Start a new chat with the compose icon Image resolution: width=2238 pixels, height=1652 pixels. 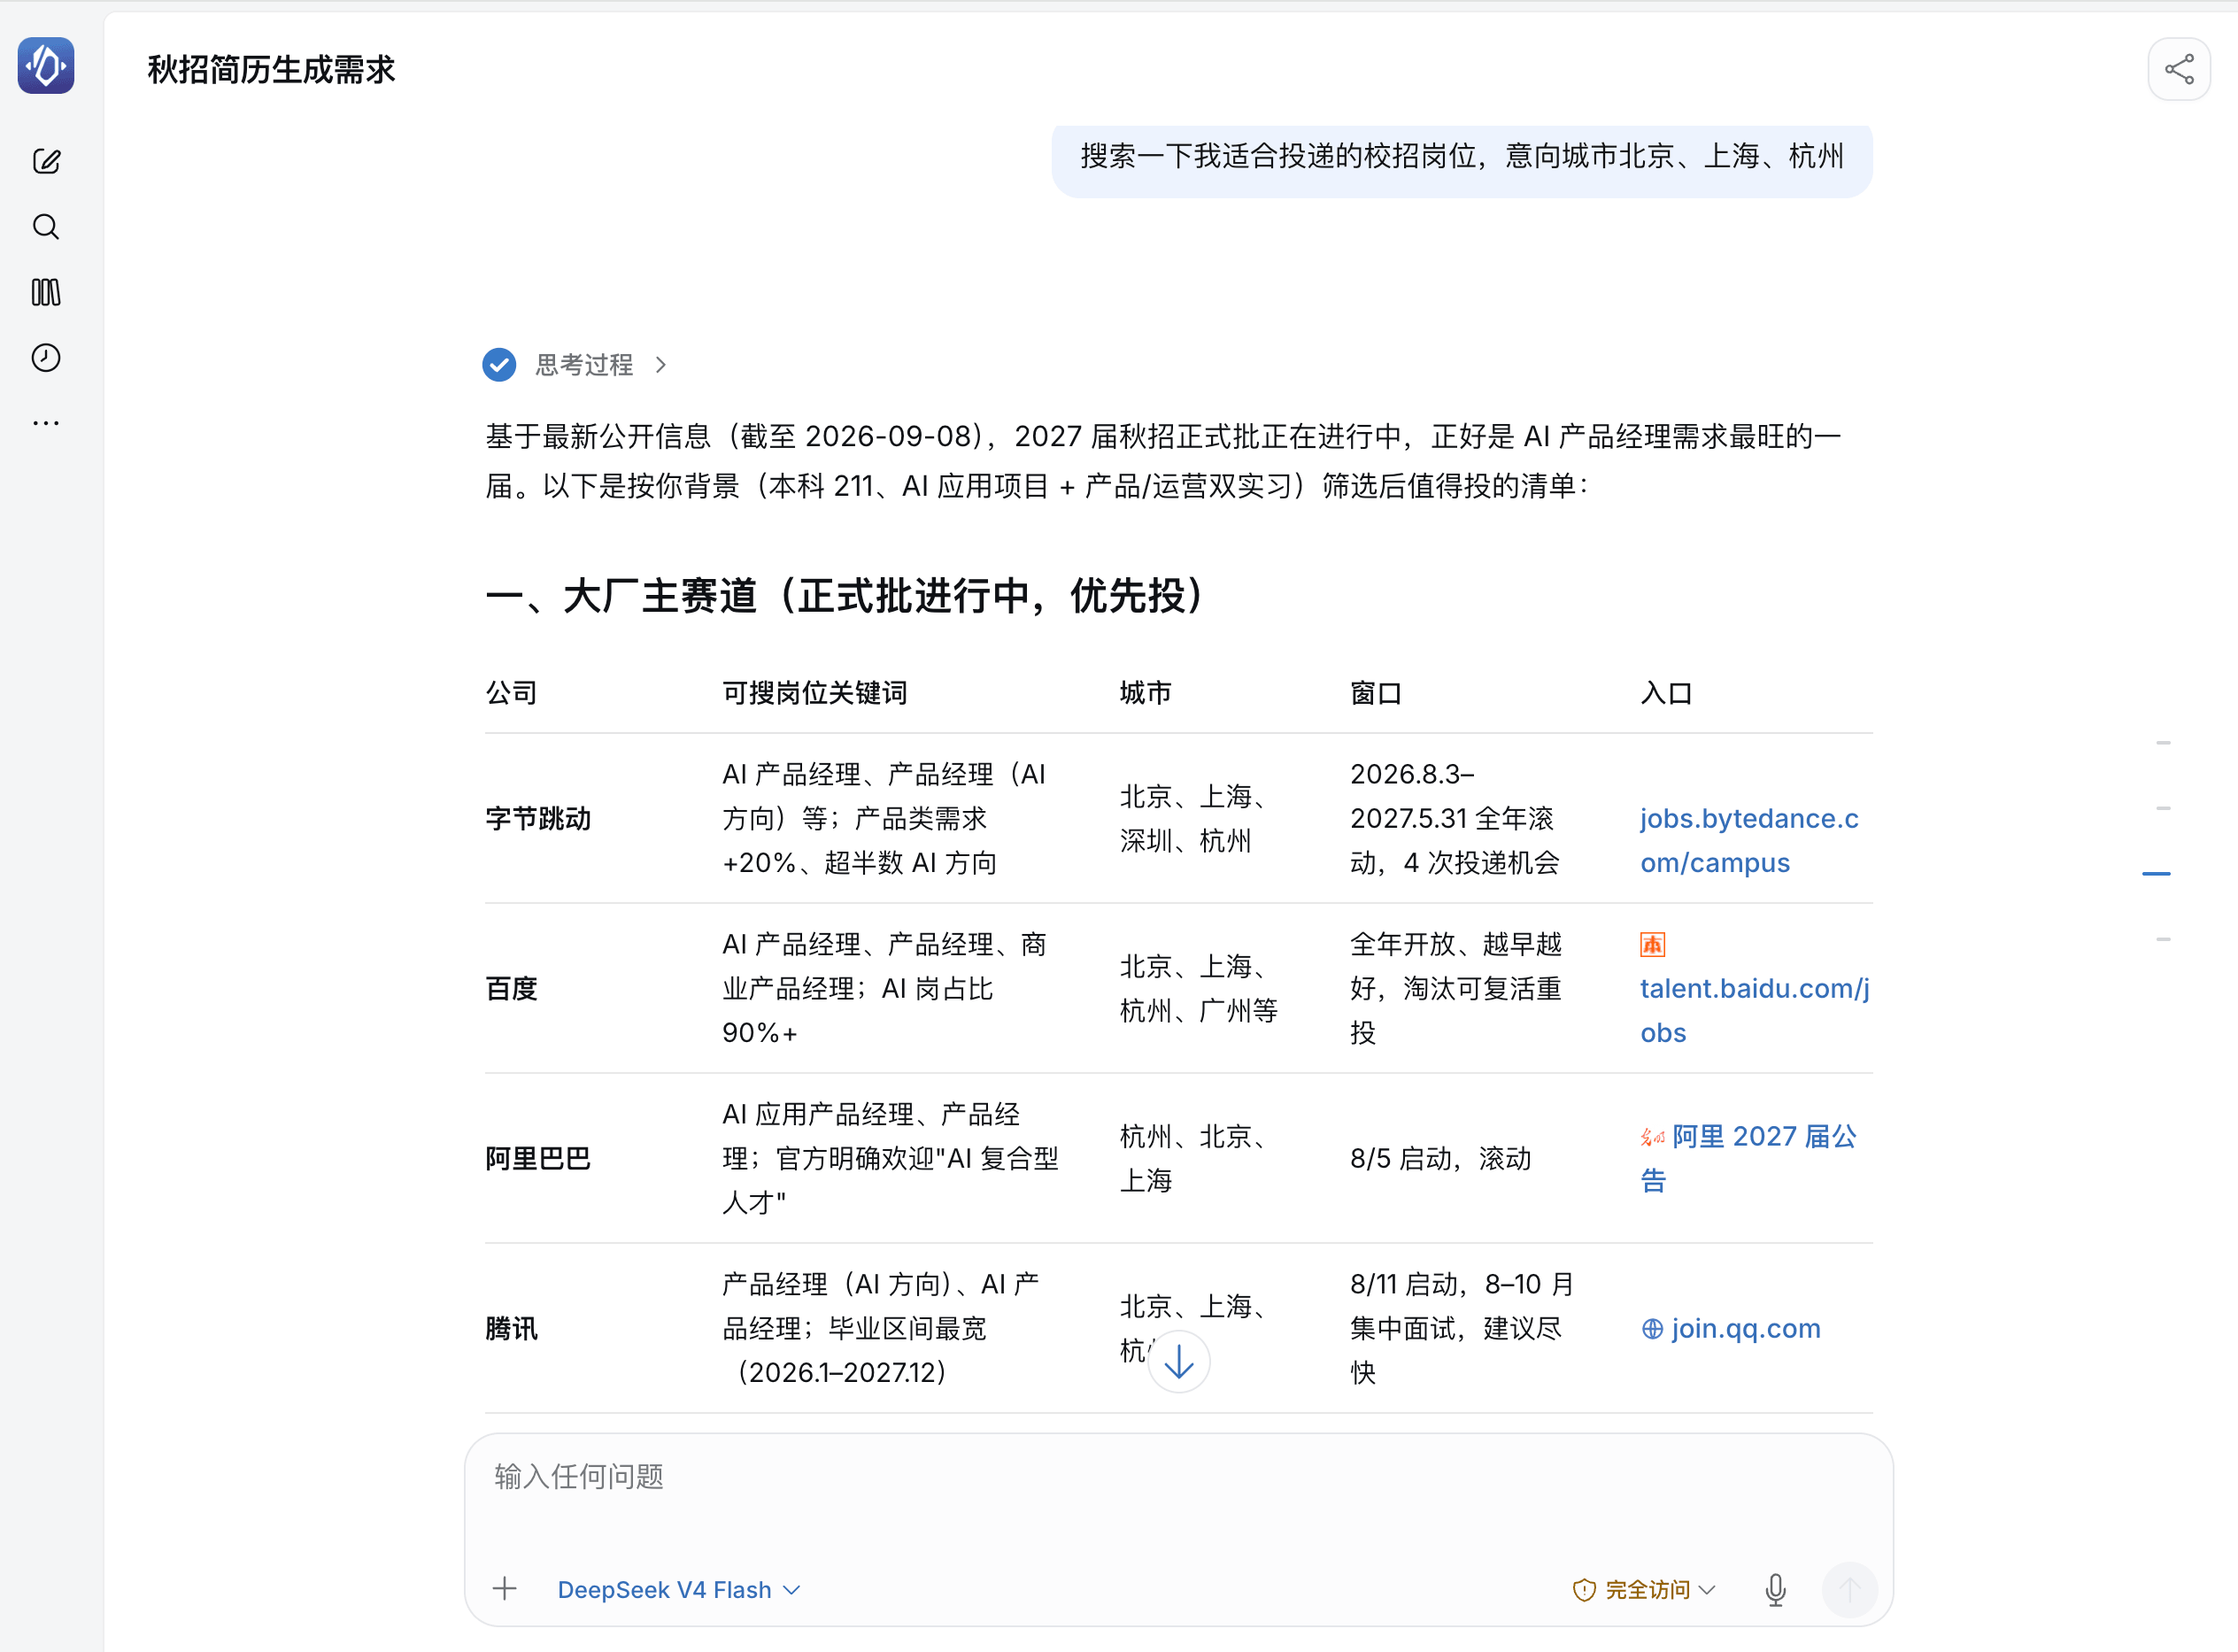point(46,161)
